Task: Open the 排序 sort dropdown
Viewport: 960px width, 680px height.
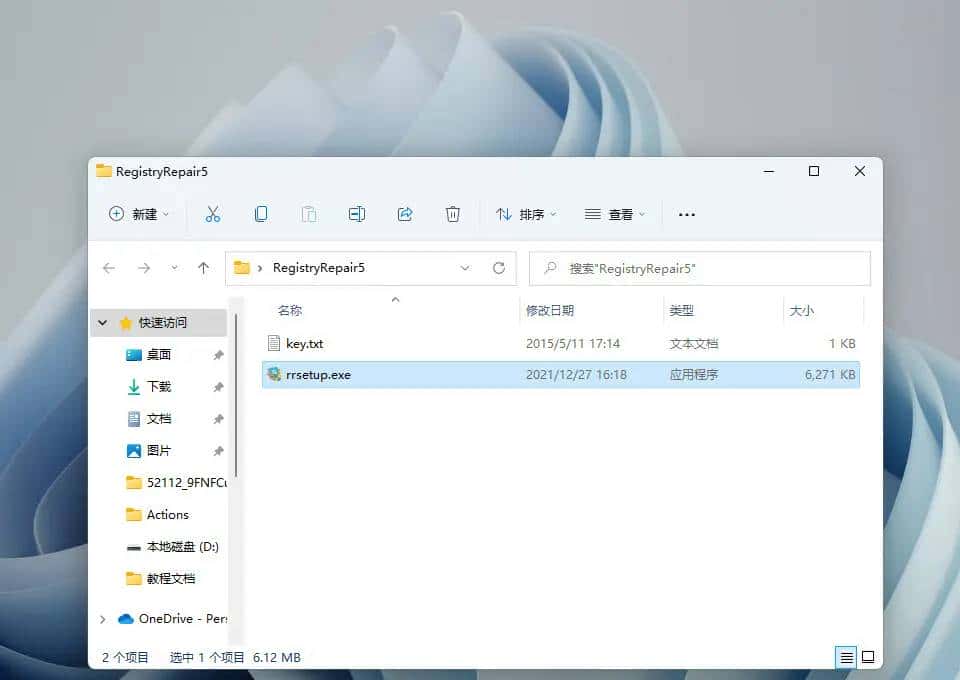Action: [525, 213]
